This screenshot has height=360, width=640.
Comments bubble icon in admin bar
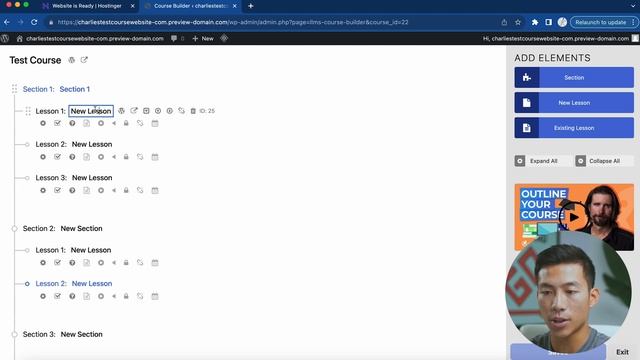tap(174, 38)
